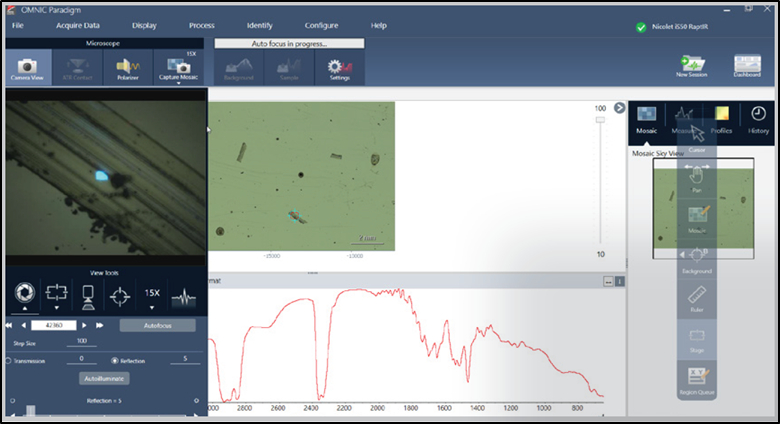Viewport: 780px width, 424px height.
Task: Click the Sample collection icon
Action: click(289, 68)
